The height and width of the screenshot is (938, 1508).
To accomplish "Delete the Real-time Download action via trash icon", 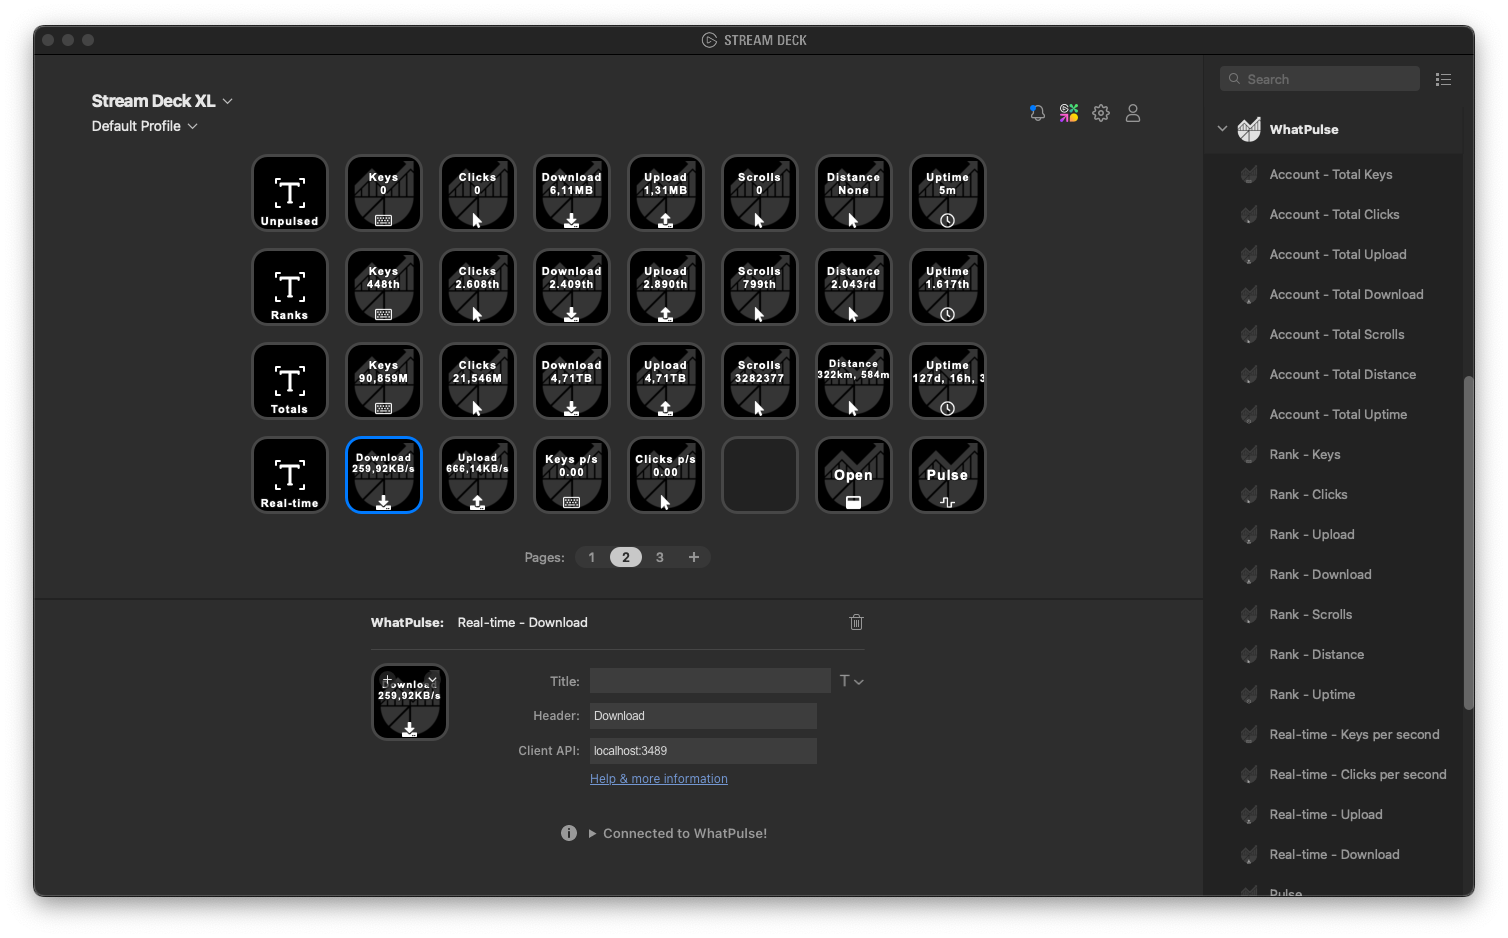I will coord(856,622).
